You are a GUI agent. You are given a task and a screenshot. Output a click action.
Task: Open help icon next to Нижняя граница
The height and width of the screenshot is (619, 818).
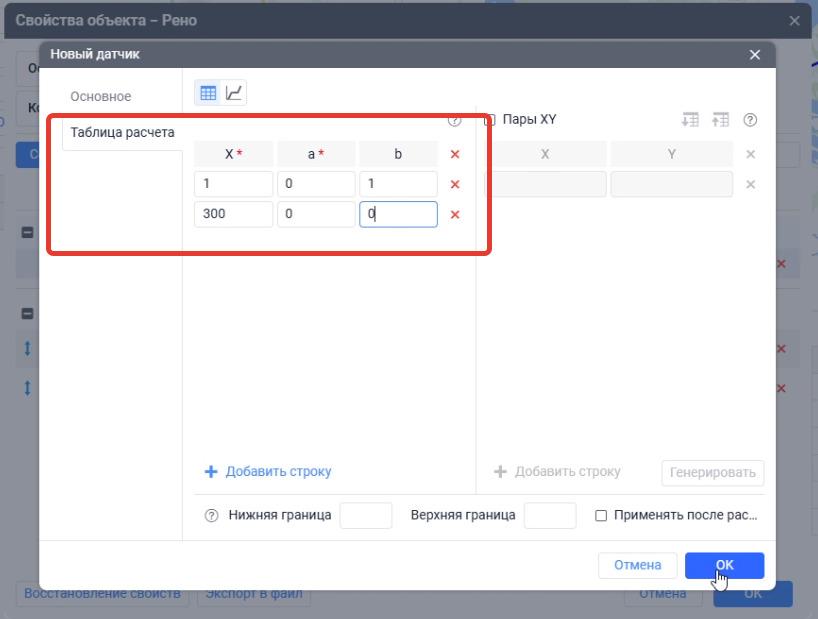point(211,515)
